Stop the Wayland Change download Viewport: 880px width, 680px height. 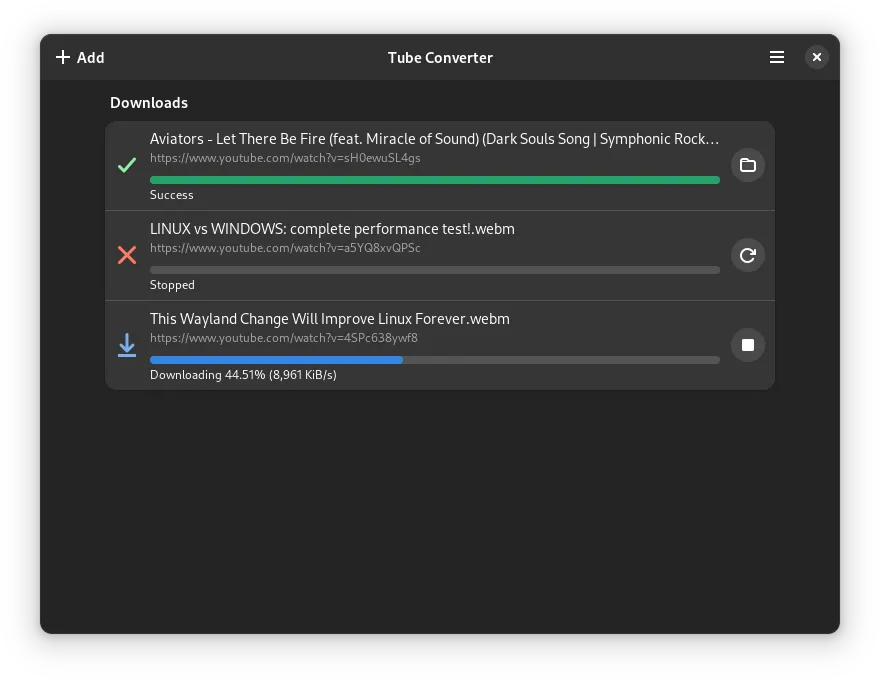click(x=748, y=345)
